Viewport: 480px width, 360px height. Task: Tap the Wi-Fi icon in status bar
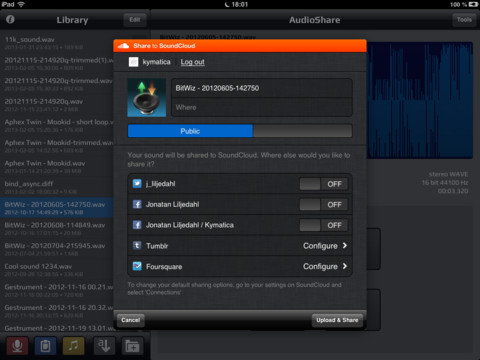click(21, 4)
